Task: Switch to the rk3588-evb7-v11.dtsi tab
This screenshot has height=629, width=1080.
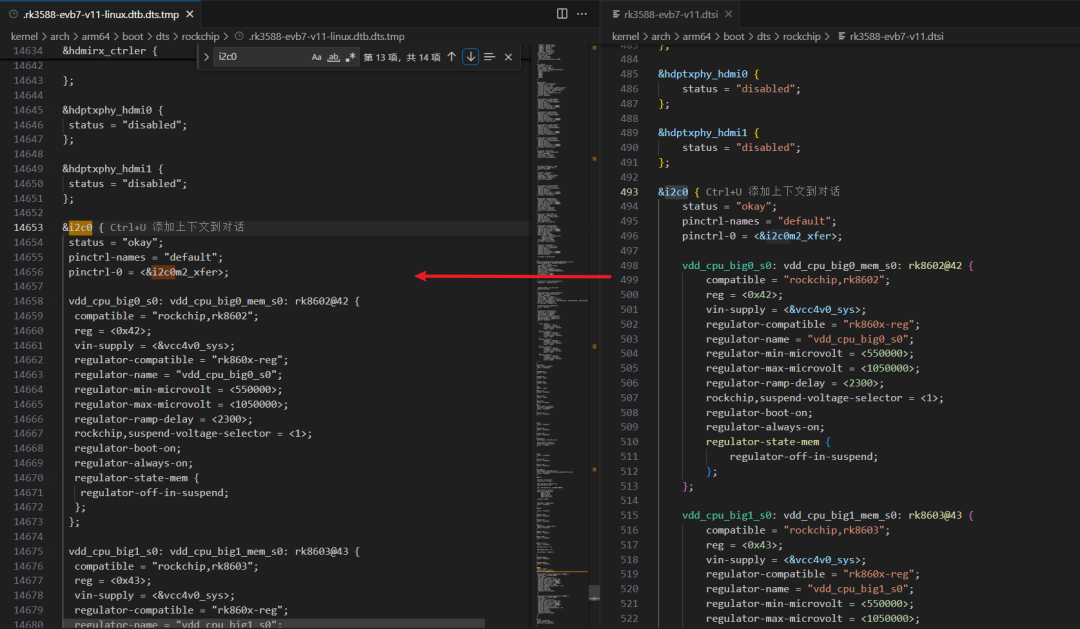Action: (x=670, y=14)
